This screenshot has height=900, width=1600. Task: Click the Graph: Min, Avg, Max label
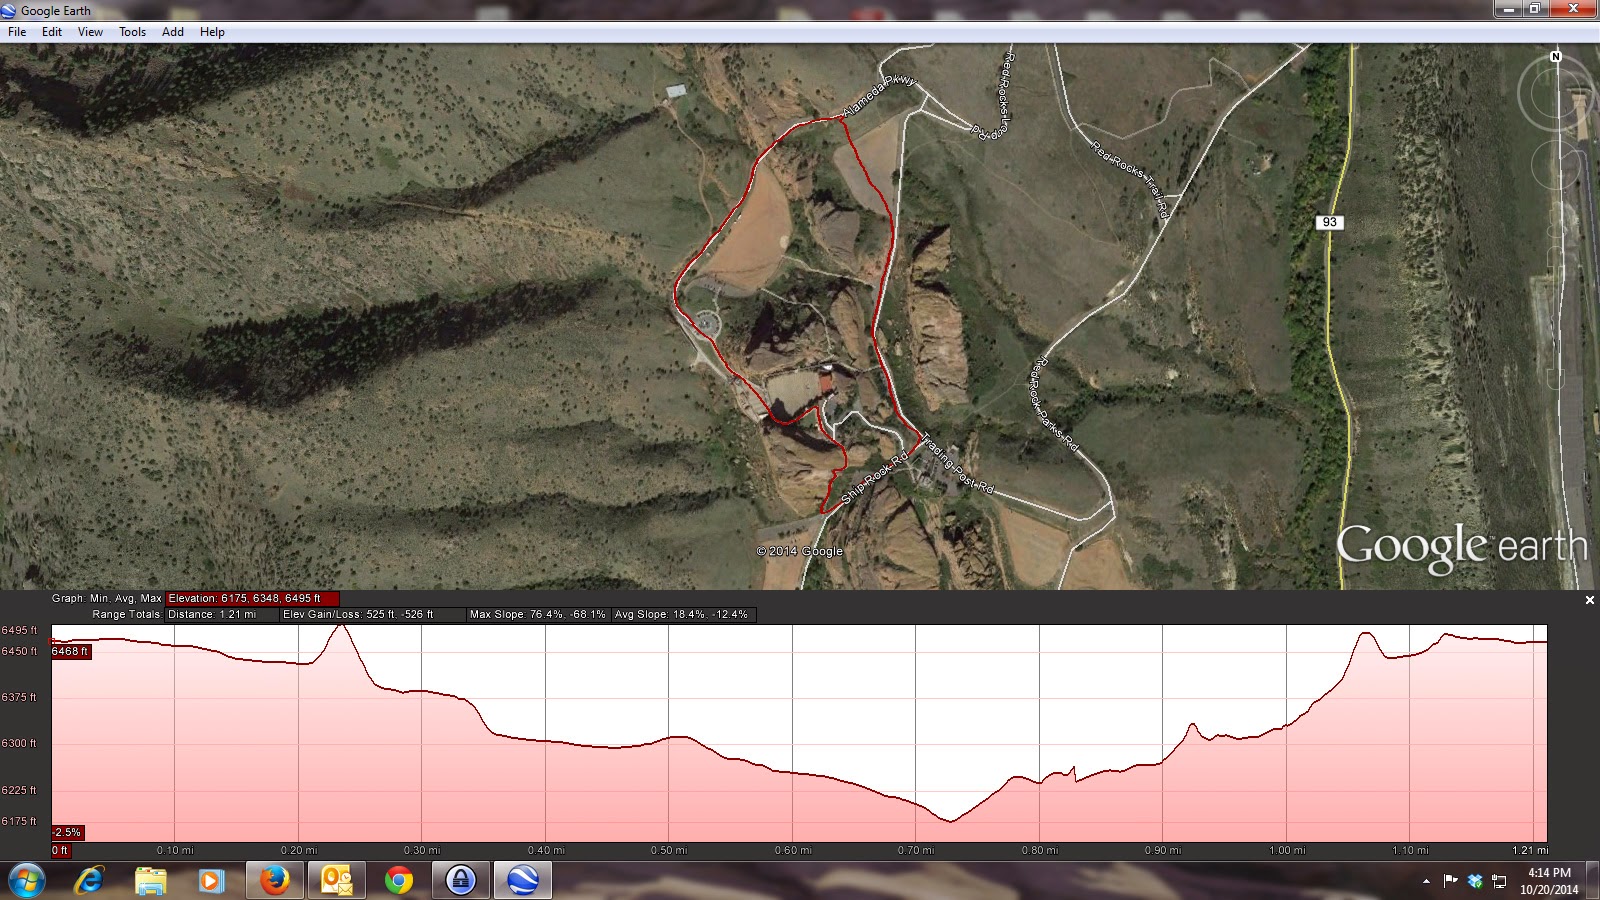[107, 599]
